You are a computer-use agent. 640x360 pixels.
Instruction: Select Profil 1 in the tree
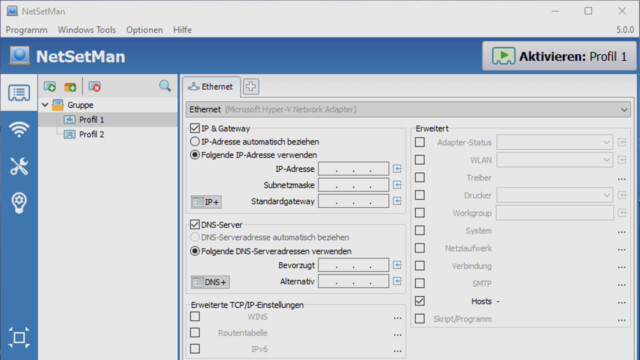pos(91,120)
